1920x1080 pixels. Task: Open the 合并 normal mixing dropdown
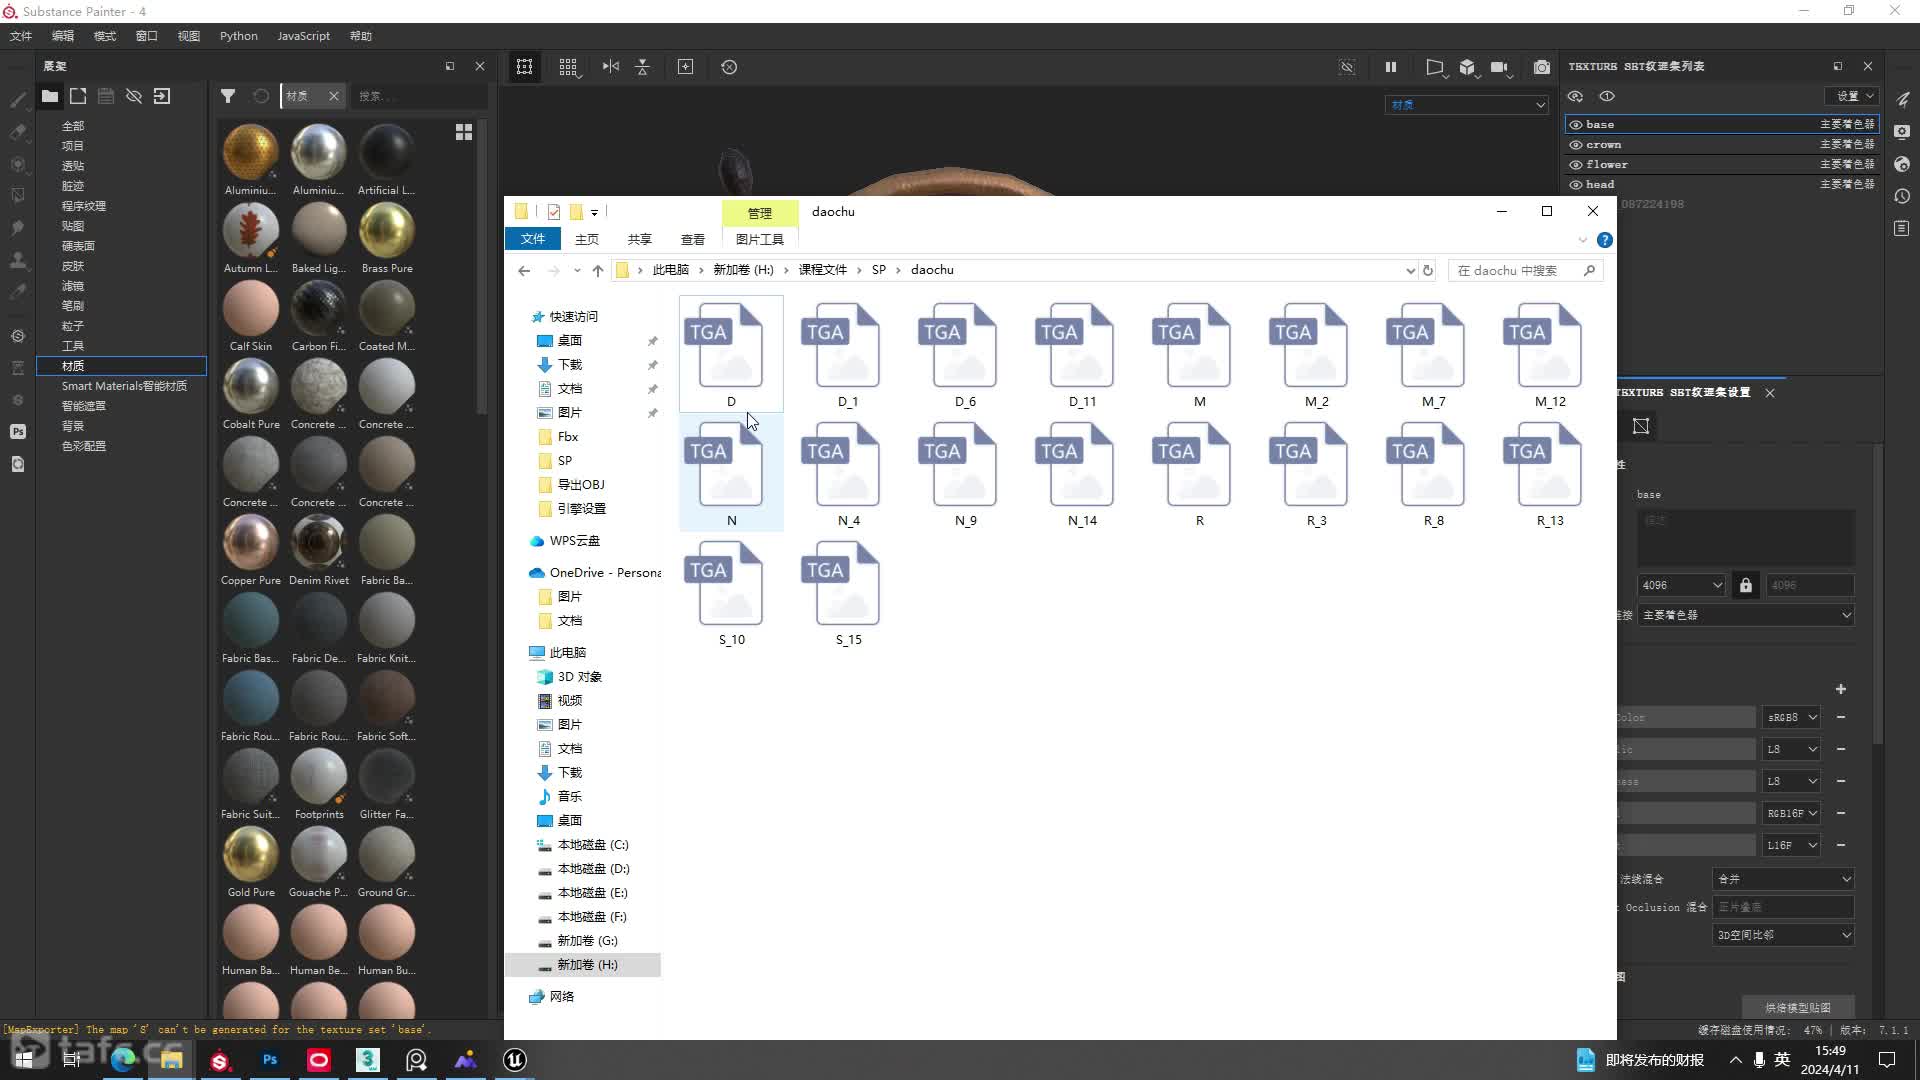tap(1783, 880)
